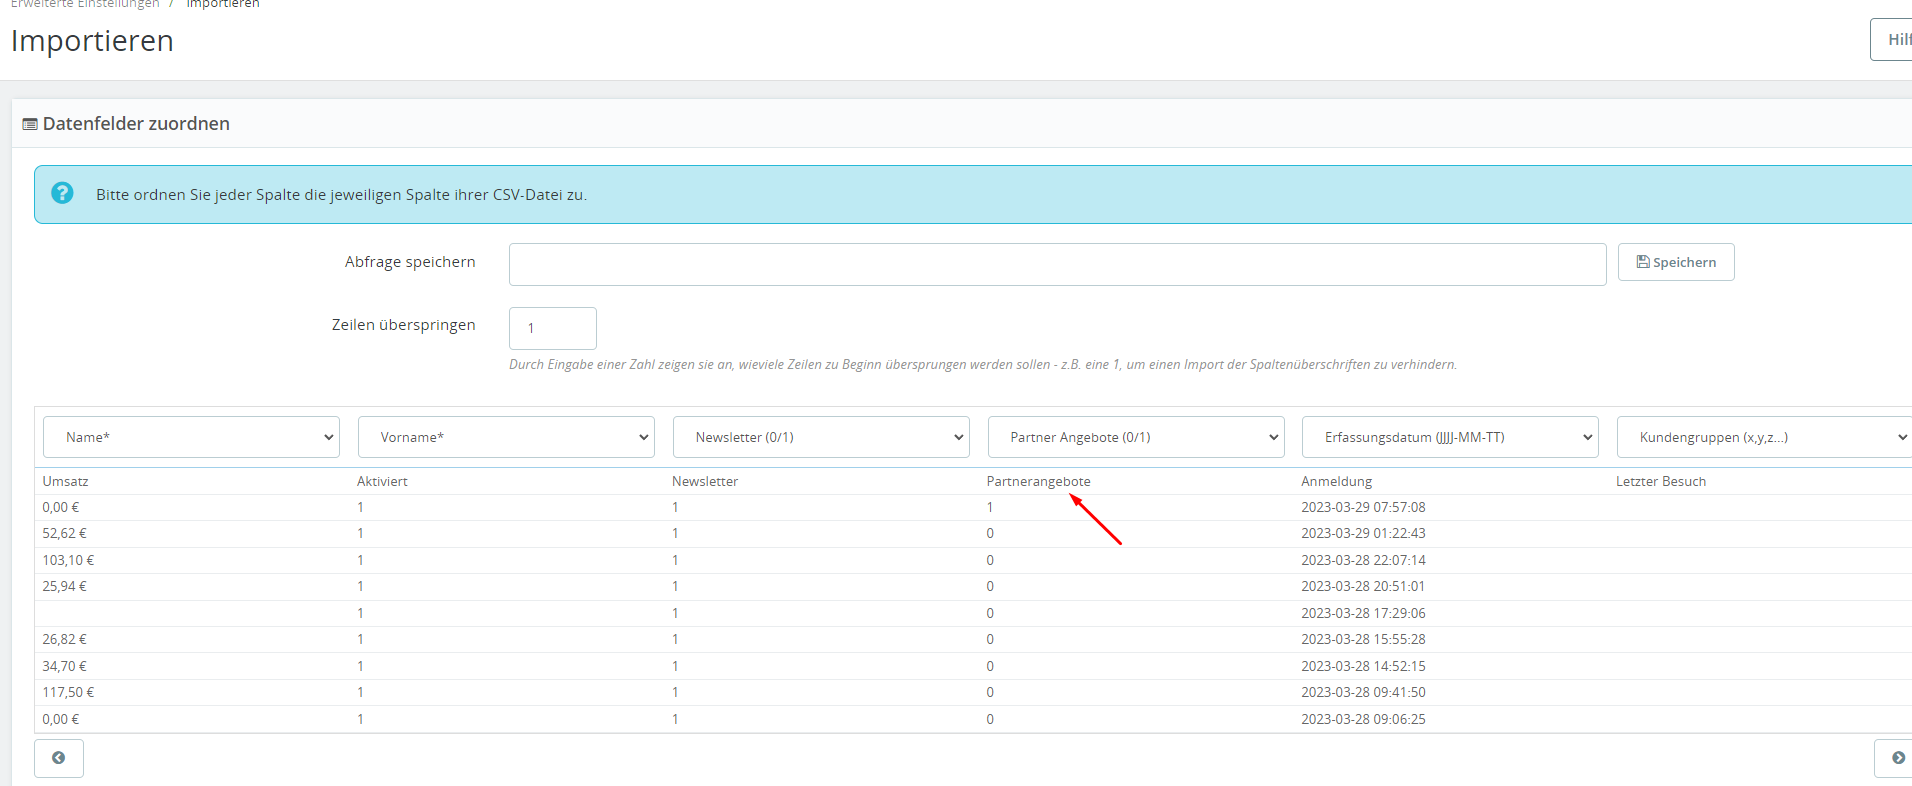Click the Partnerangebote column header

tap(1038, 481)
